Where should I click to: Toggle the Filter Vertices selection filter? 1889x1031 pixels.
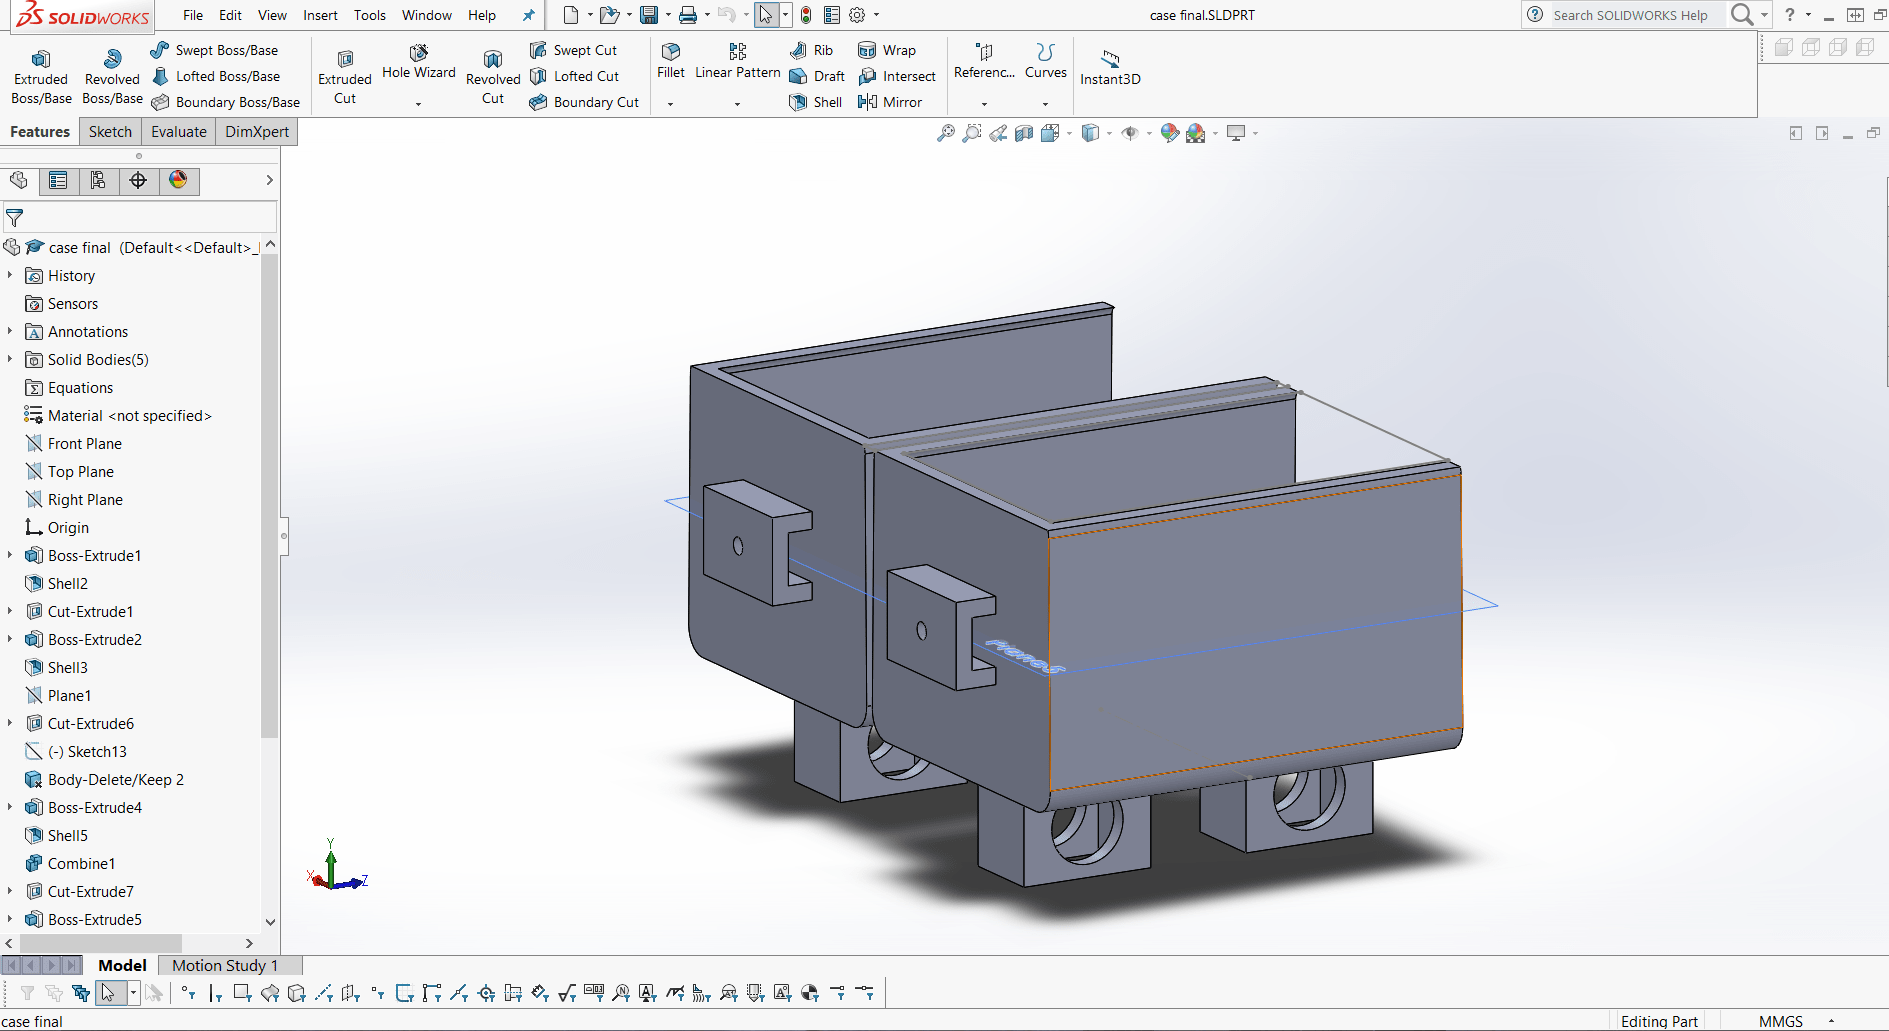[x=188, y=993]
